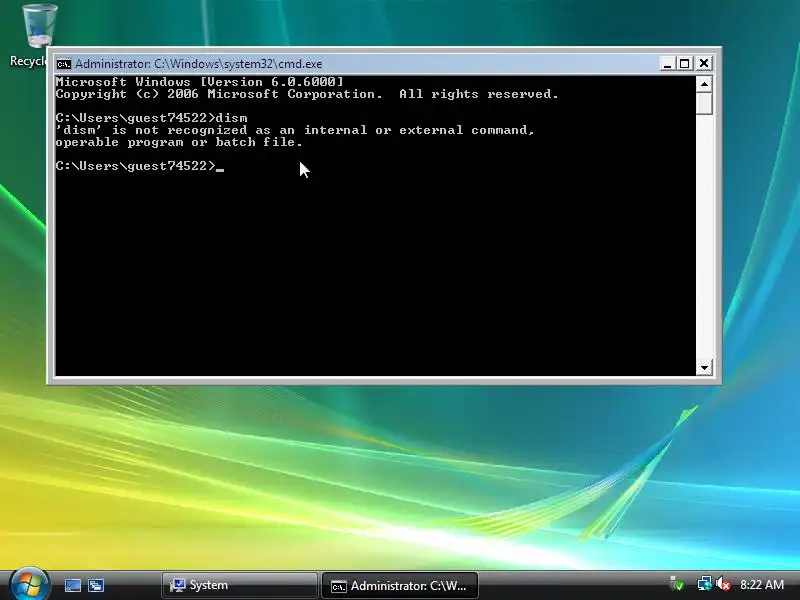Click the console scrollbar up arrow
Image resolution: width=800 pixels, height=600 pixels.
tap(704, 84)
